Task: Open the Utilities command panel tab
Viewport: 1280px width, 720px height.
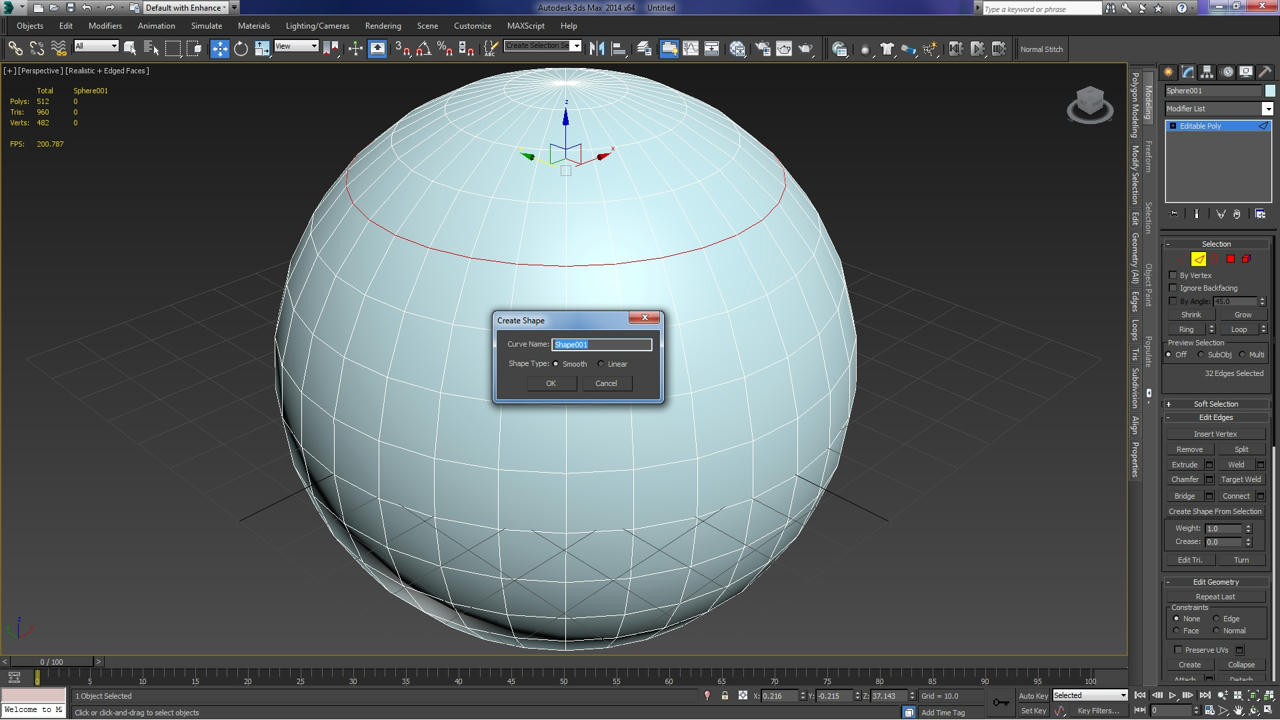Action: pyautogui.click(x=1264, y=72)
